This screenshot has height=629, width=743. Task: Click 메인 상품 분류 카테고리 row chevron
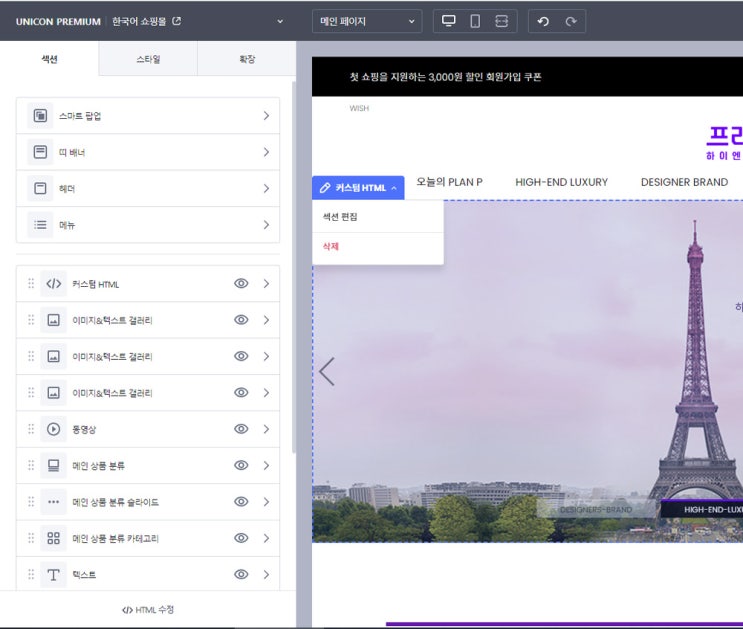[x=266, y=538]
